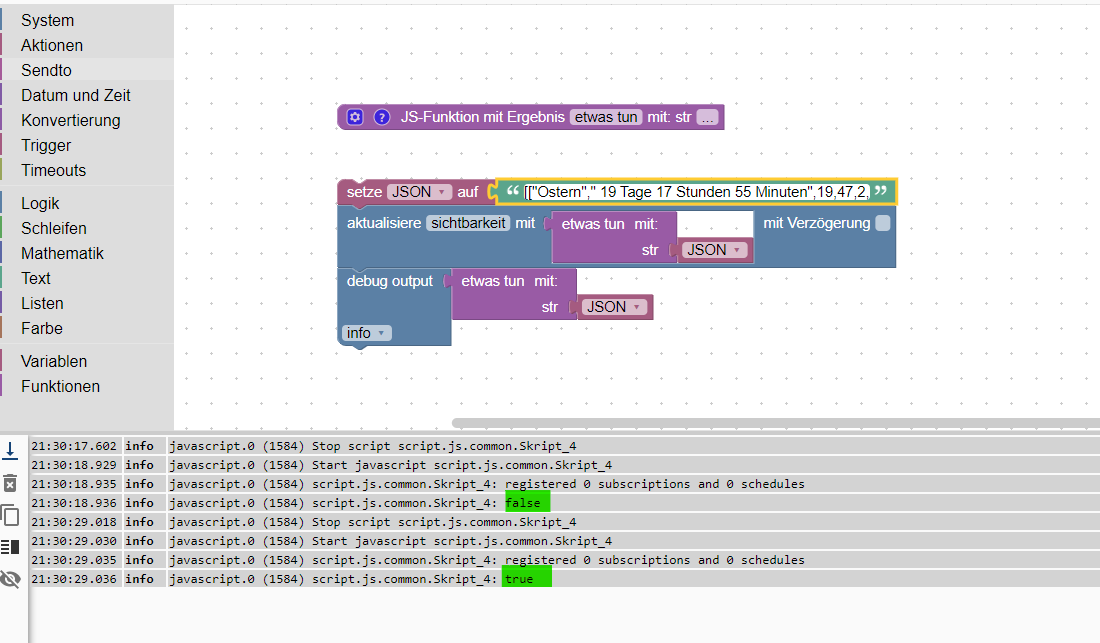Click the log column layout icon
The width and height of the screenshot is (1100, 643).
pos(10,546)
